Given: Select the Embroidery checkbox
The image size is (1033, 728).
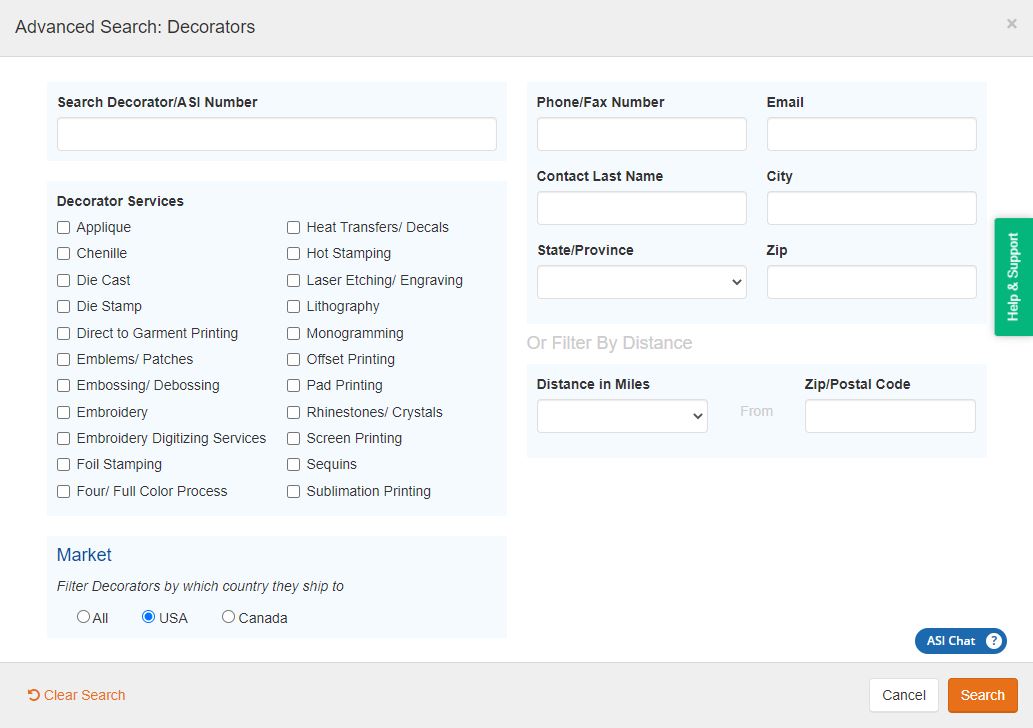Looking at the screenshot, I should [63, 412].
